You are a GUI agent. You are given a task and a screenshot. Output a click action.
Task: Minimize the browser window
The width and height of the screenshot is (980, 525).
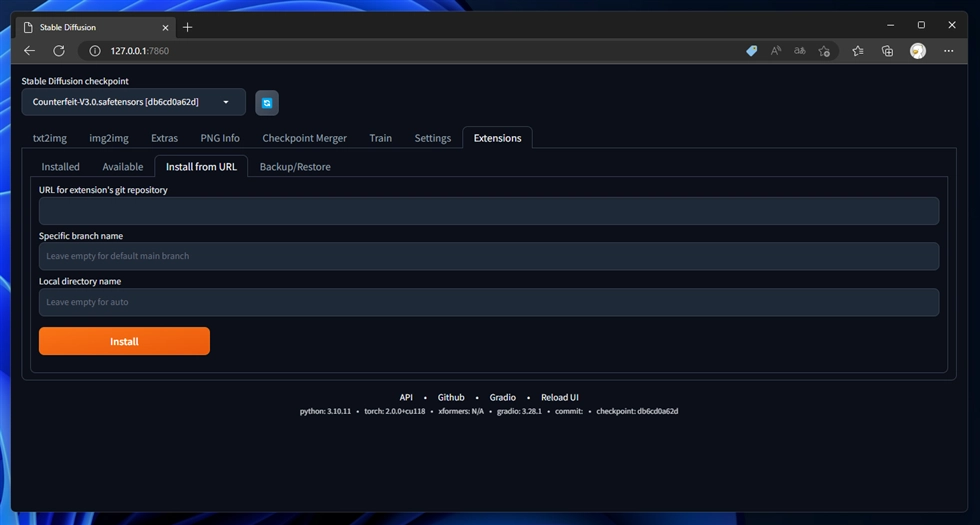point(891,25)
